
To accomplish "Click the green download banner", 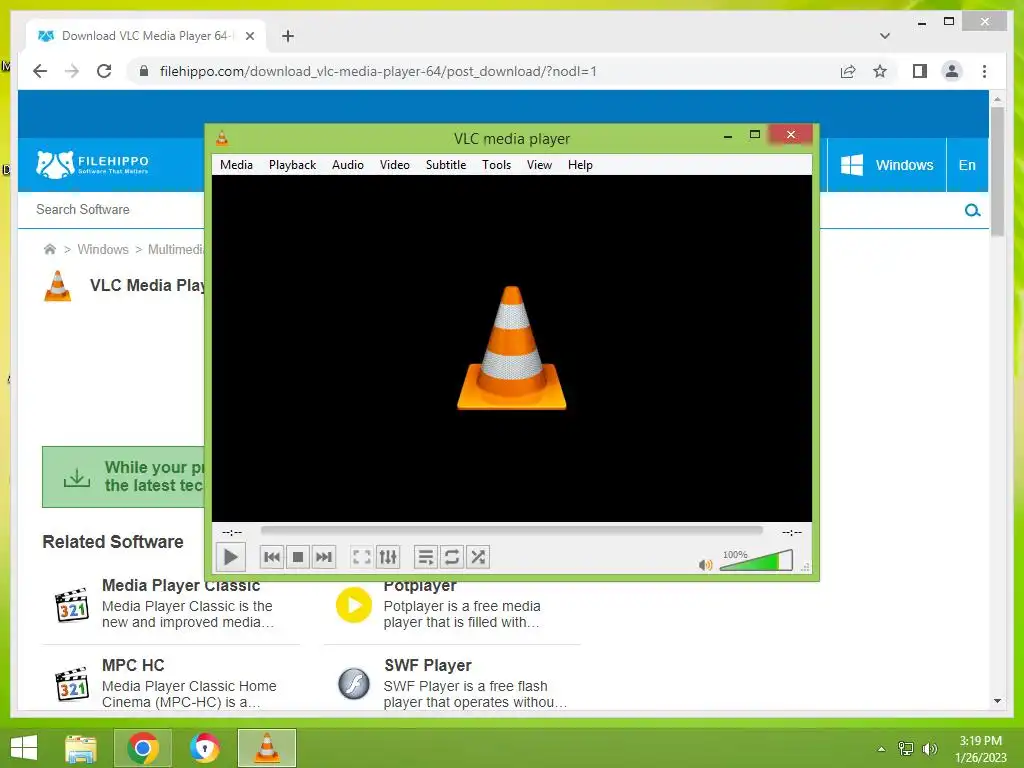I will (123, 477).
